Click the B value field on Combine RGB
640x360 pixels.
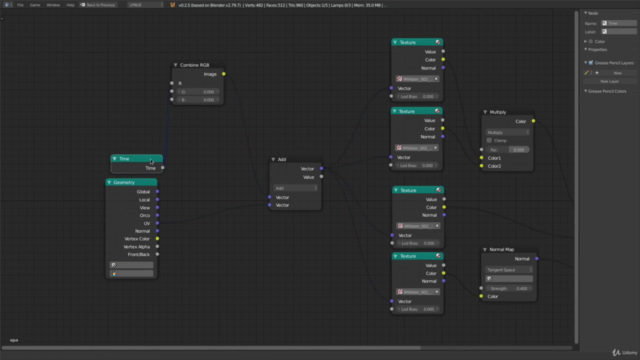[x=198, y=100]
